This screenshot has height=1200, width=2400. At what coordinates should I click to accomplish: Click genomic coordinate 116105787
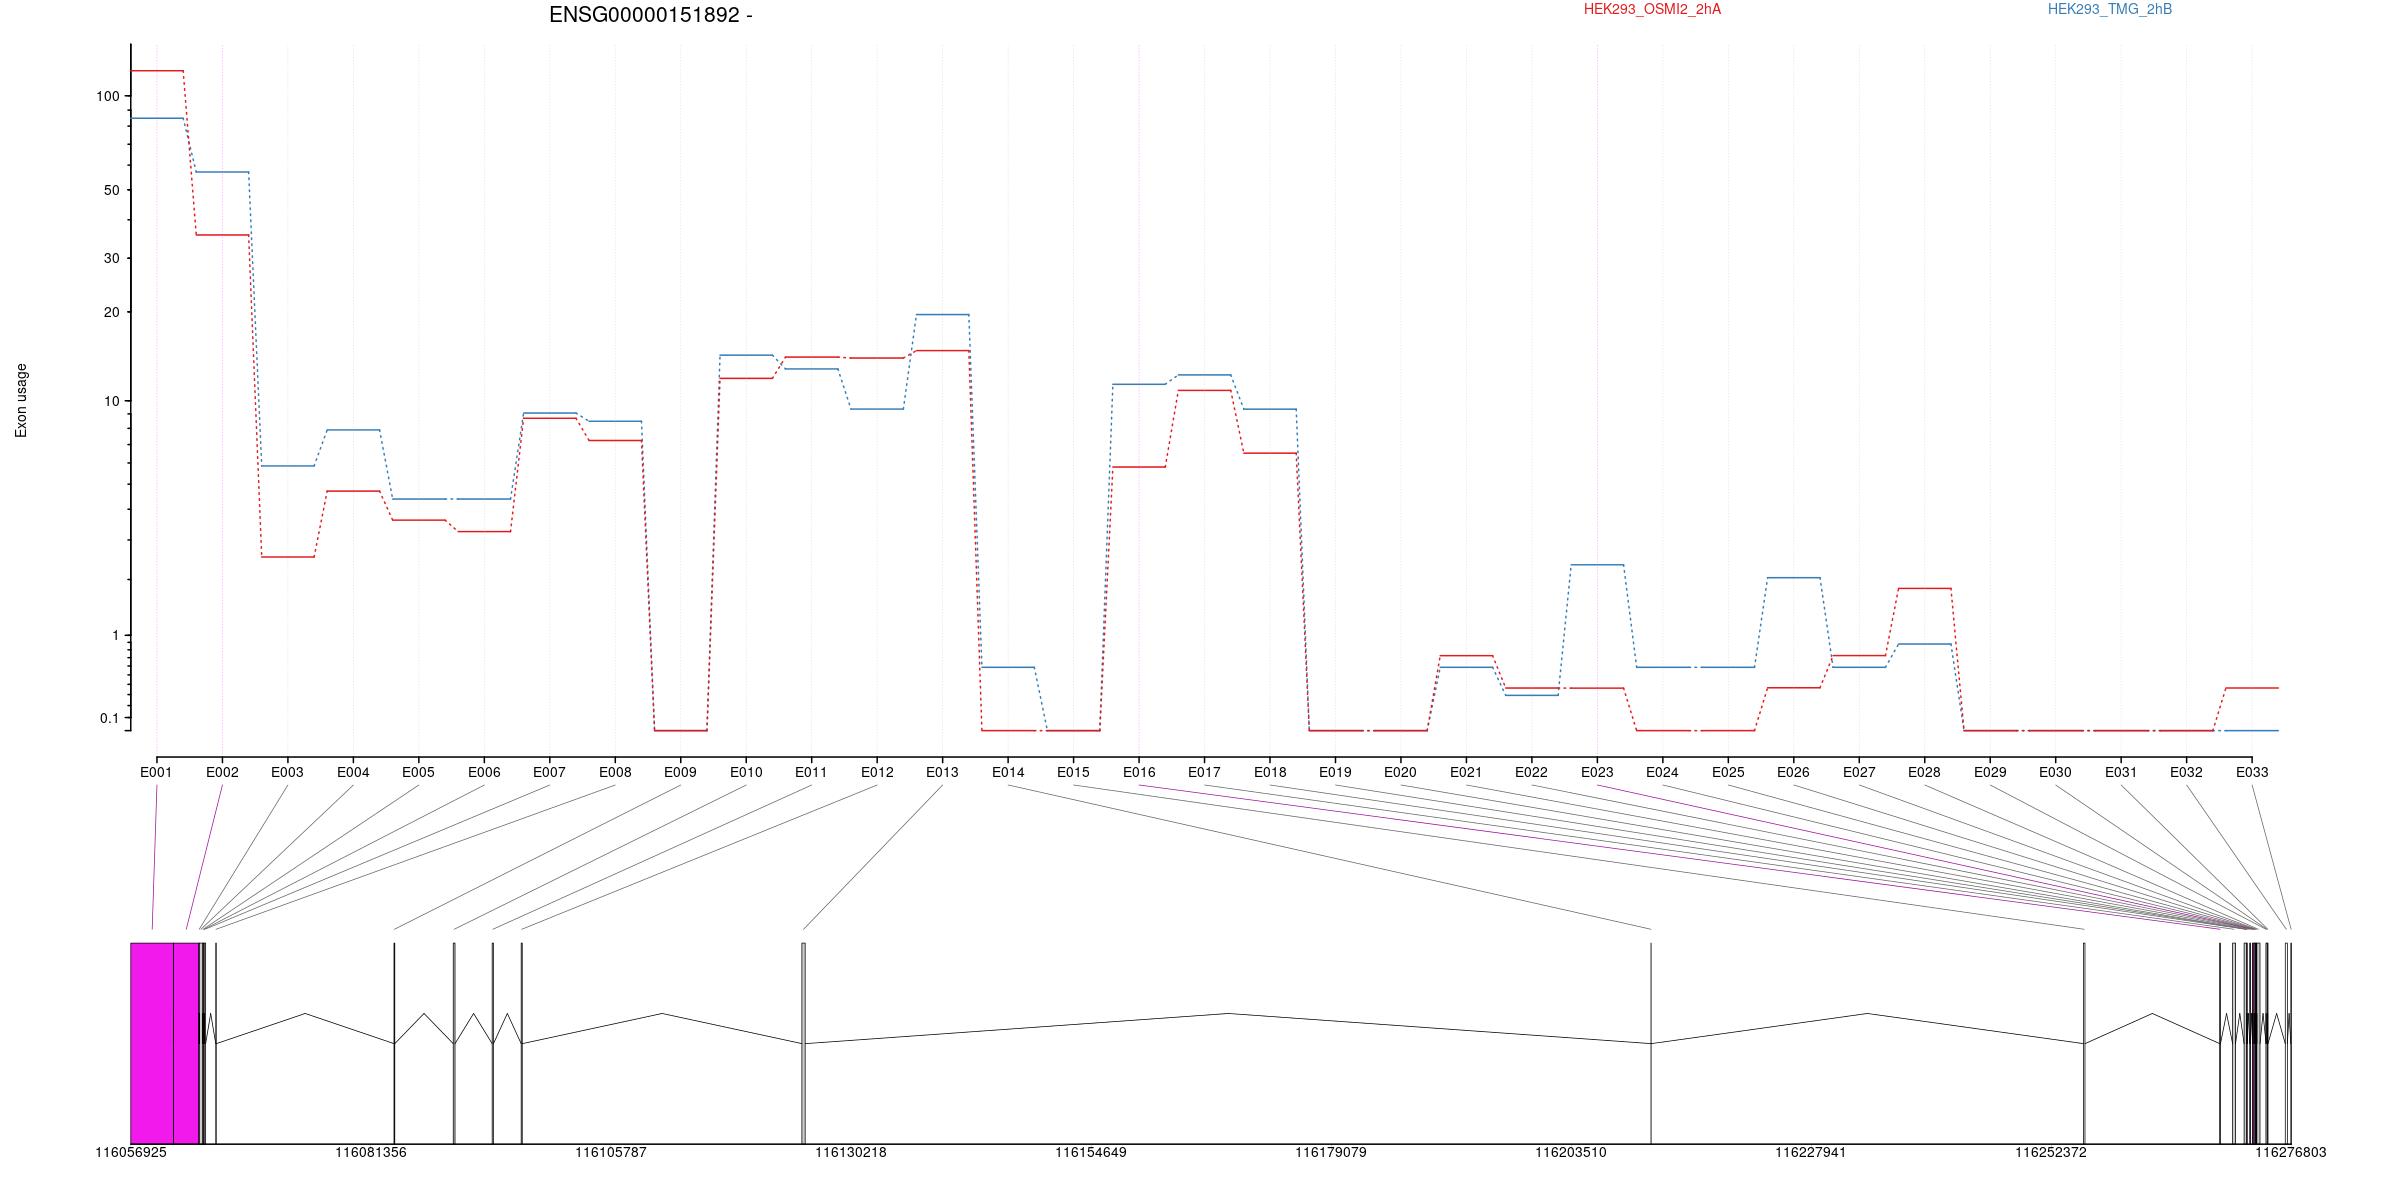(x=611, y=1153)
